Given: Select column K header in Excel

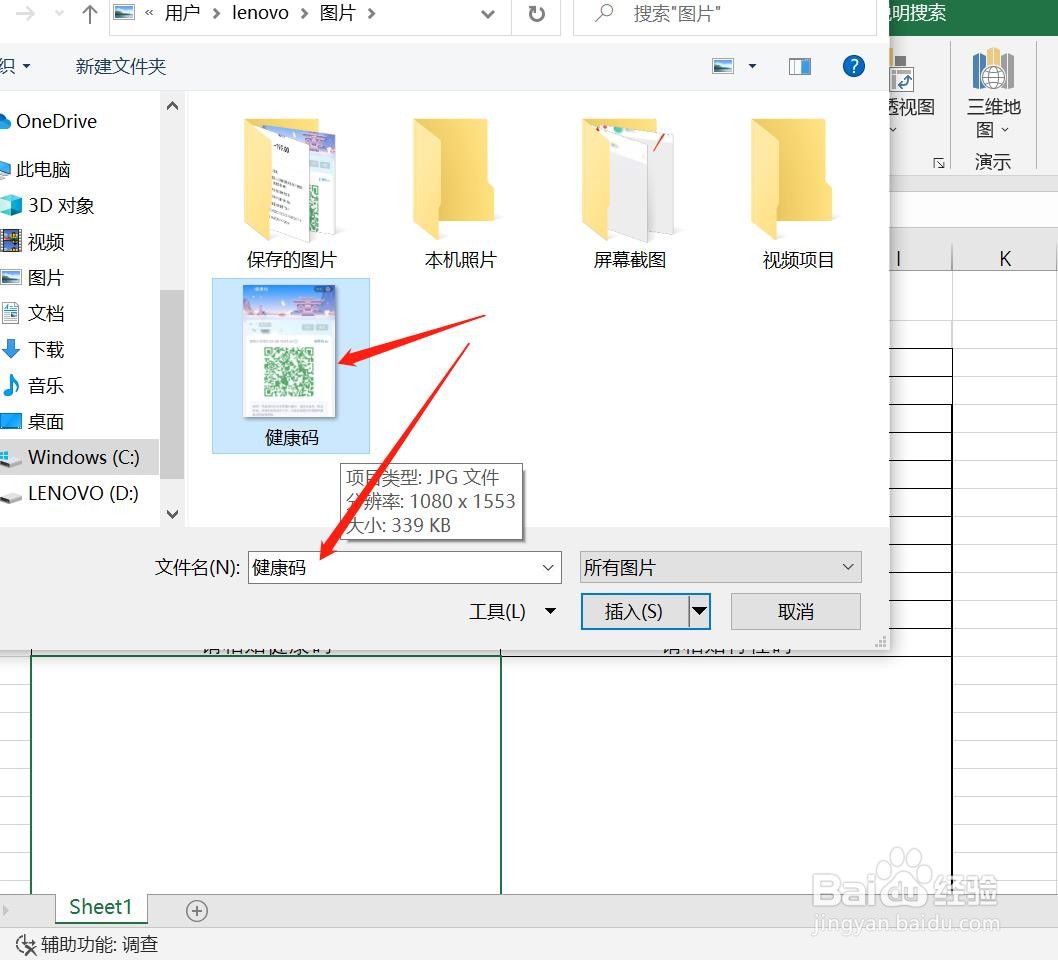Looking at the screenshot, I should (1005, 259).
